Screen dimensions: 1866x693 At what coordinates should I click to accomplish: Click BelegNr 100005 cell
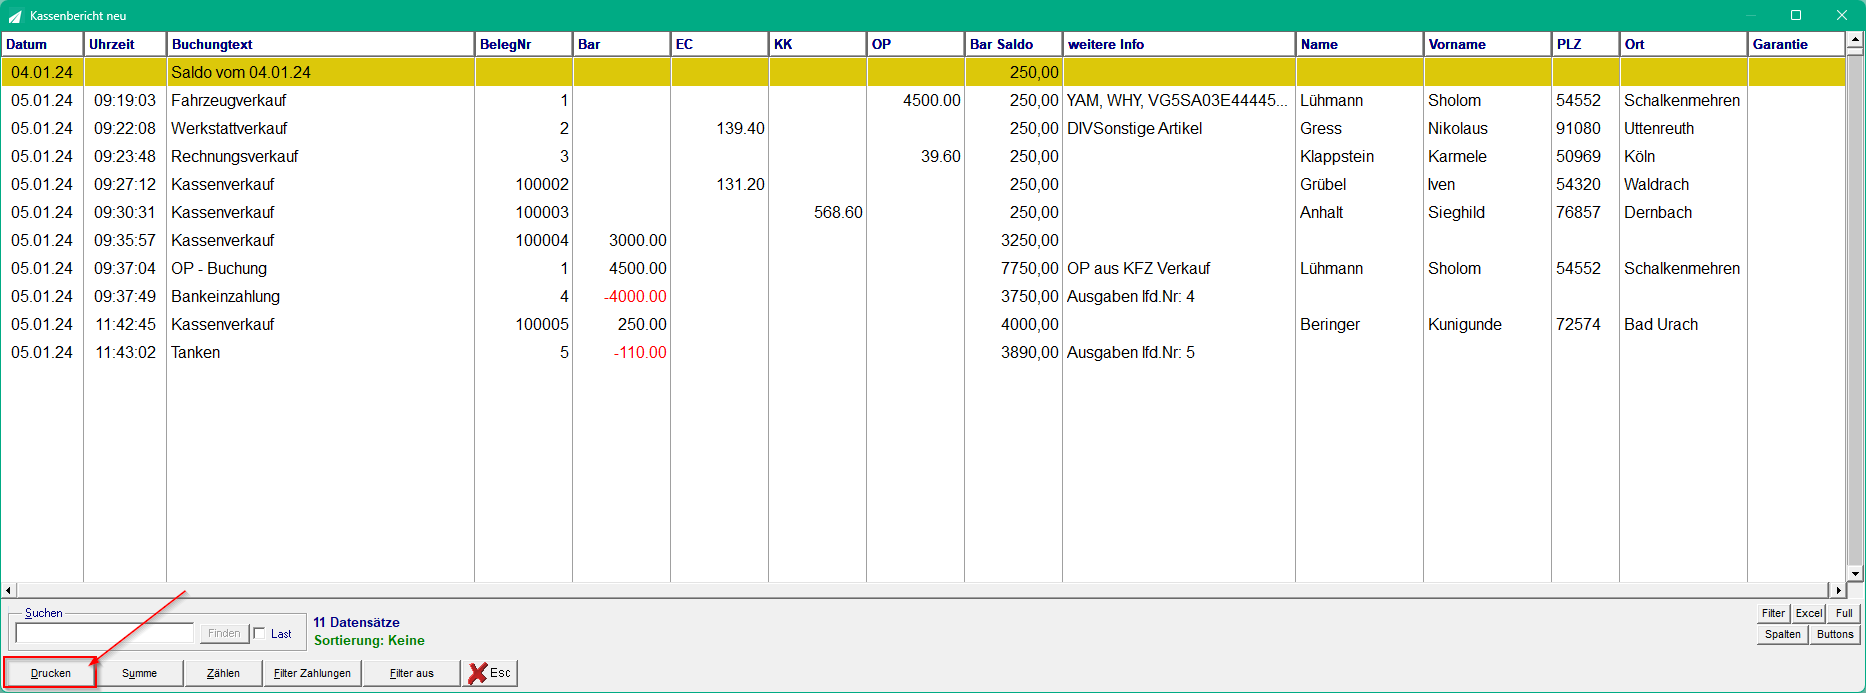pyautogui.click(x=542, y=324)
